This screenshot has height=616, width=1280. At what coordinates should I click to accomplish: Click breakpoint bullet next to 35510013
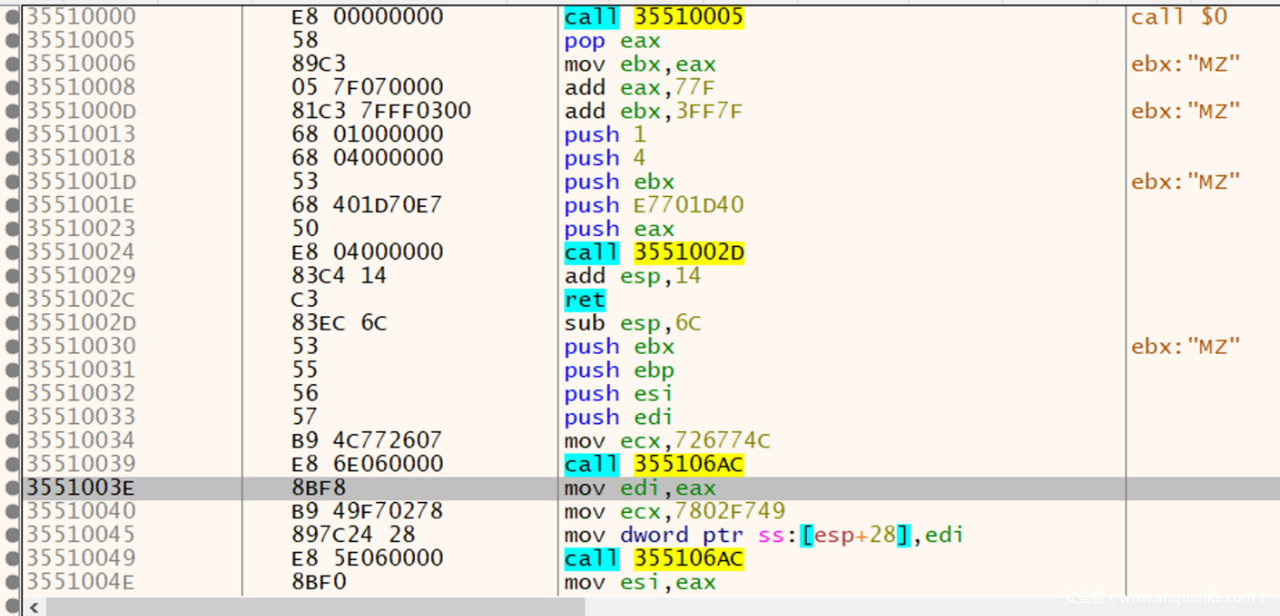coord(12,135)
